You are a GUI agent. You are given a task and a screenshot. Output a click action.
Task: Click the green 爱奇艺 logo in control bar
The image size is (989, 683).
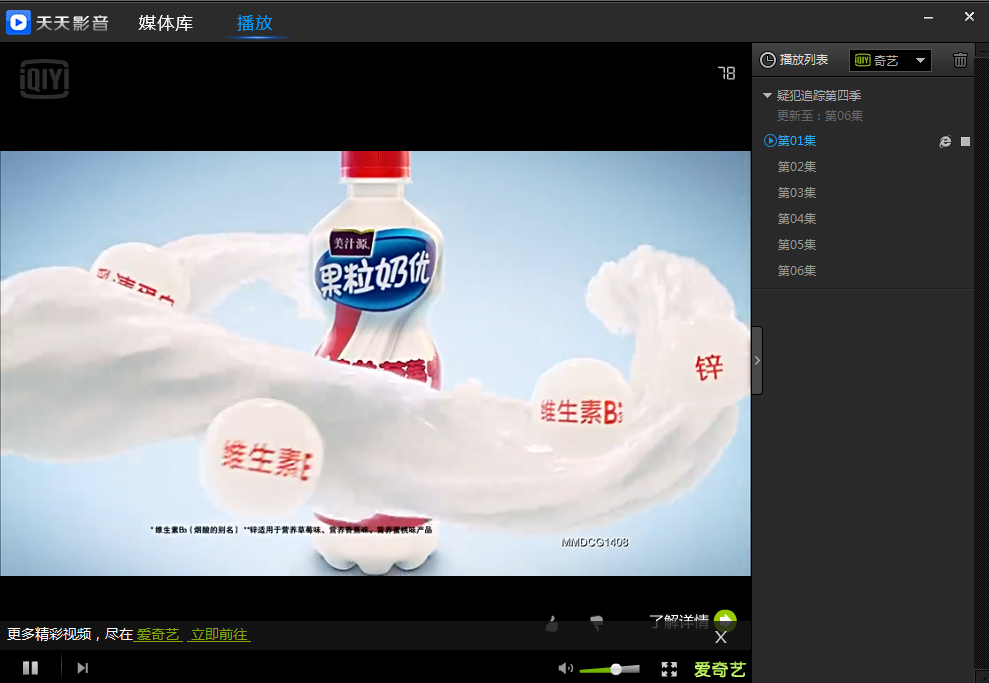coord(720,669)
